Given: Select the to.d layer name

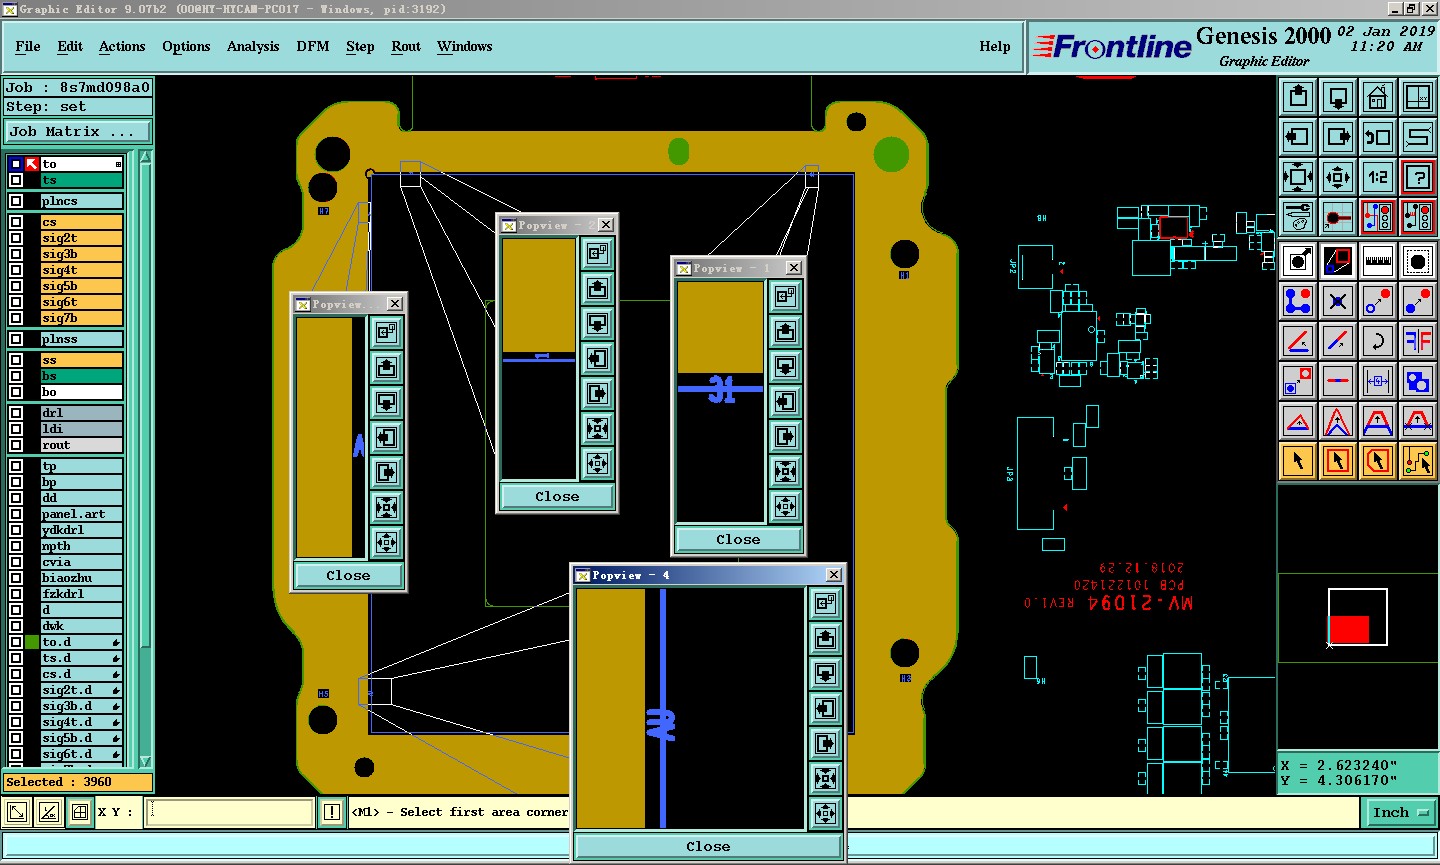Looking at the screenshot, I should click(82, 642).
